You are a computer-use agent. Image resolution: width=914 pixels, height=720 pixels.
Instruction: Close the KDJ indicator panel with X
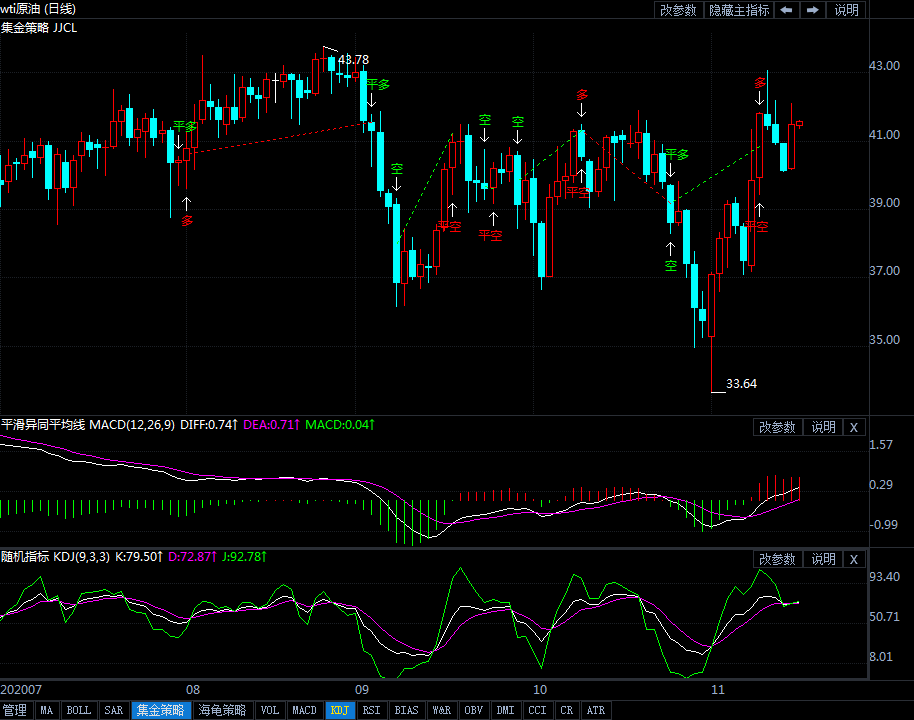click(x=853, y=559)
